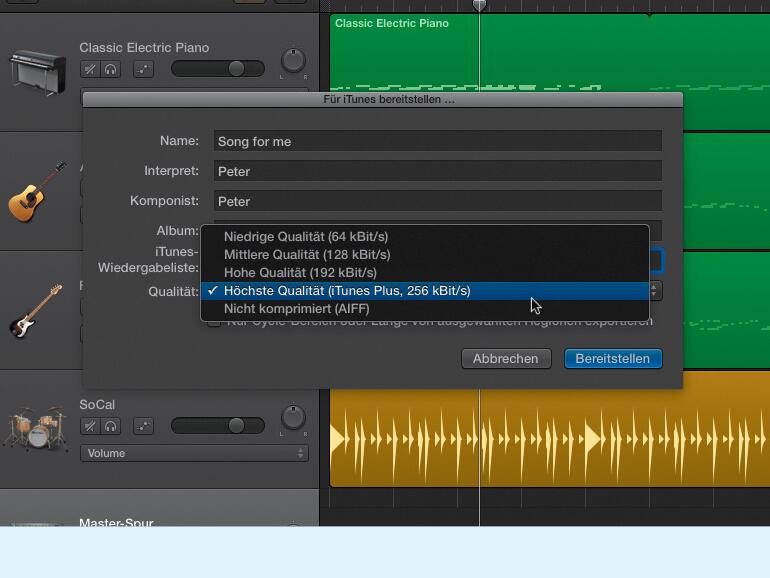Click the Bereitstellen button
The height and width of the screenshot is (578, 770).
click(x=613, y=358)
